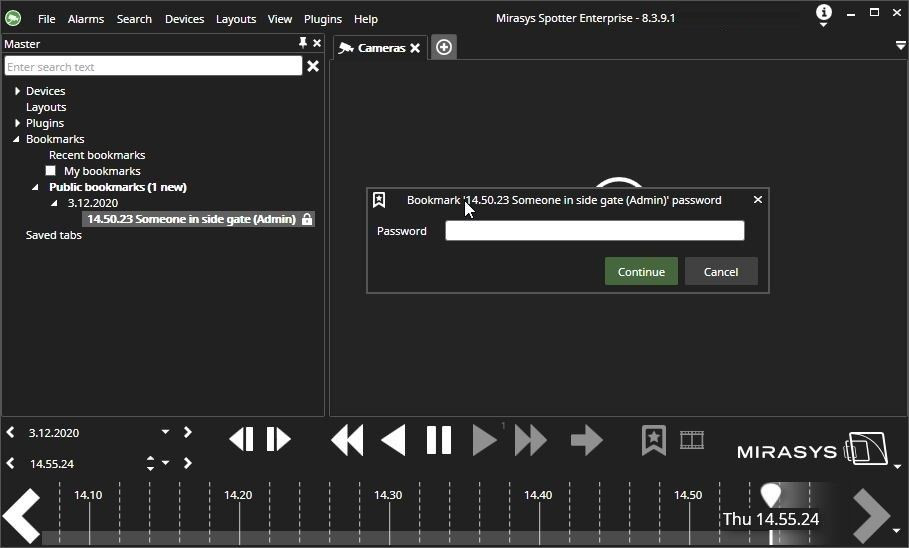Collapse the Public bookmarks node

click(35, 187)
